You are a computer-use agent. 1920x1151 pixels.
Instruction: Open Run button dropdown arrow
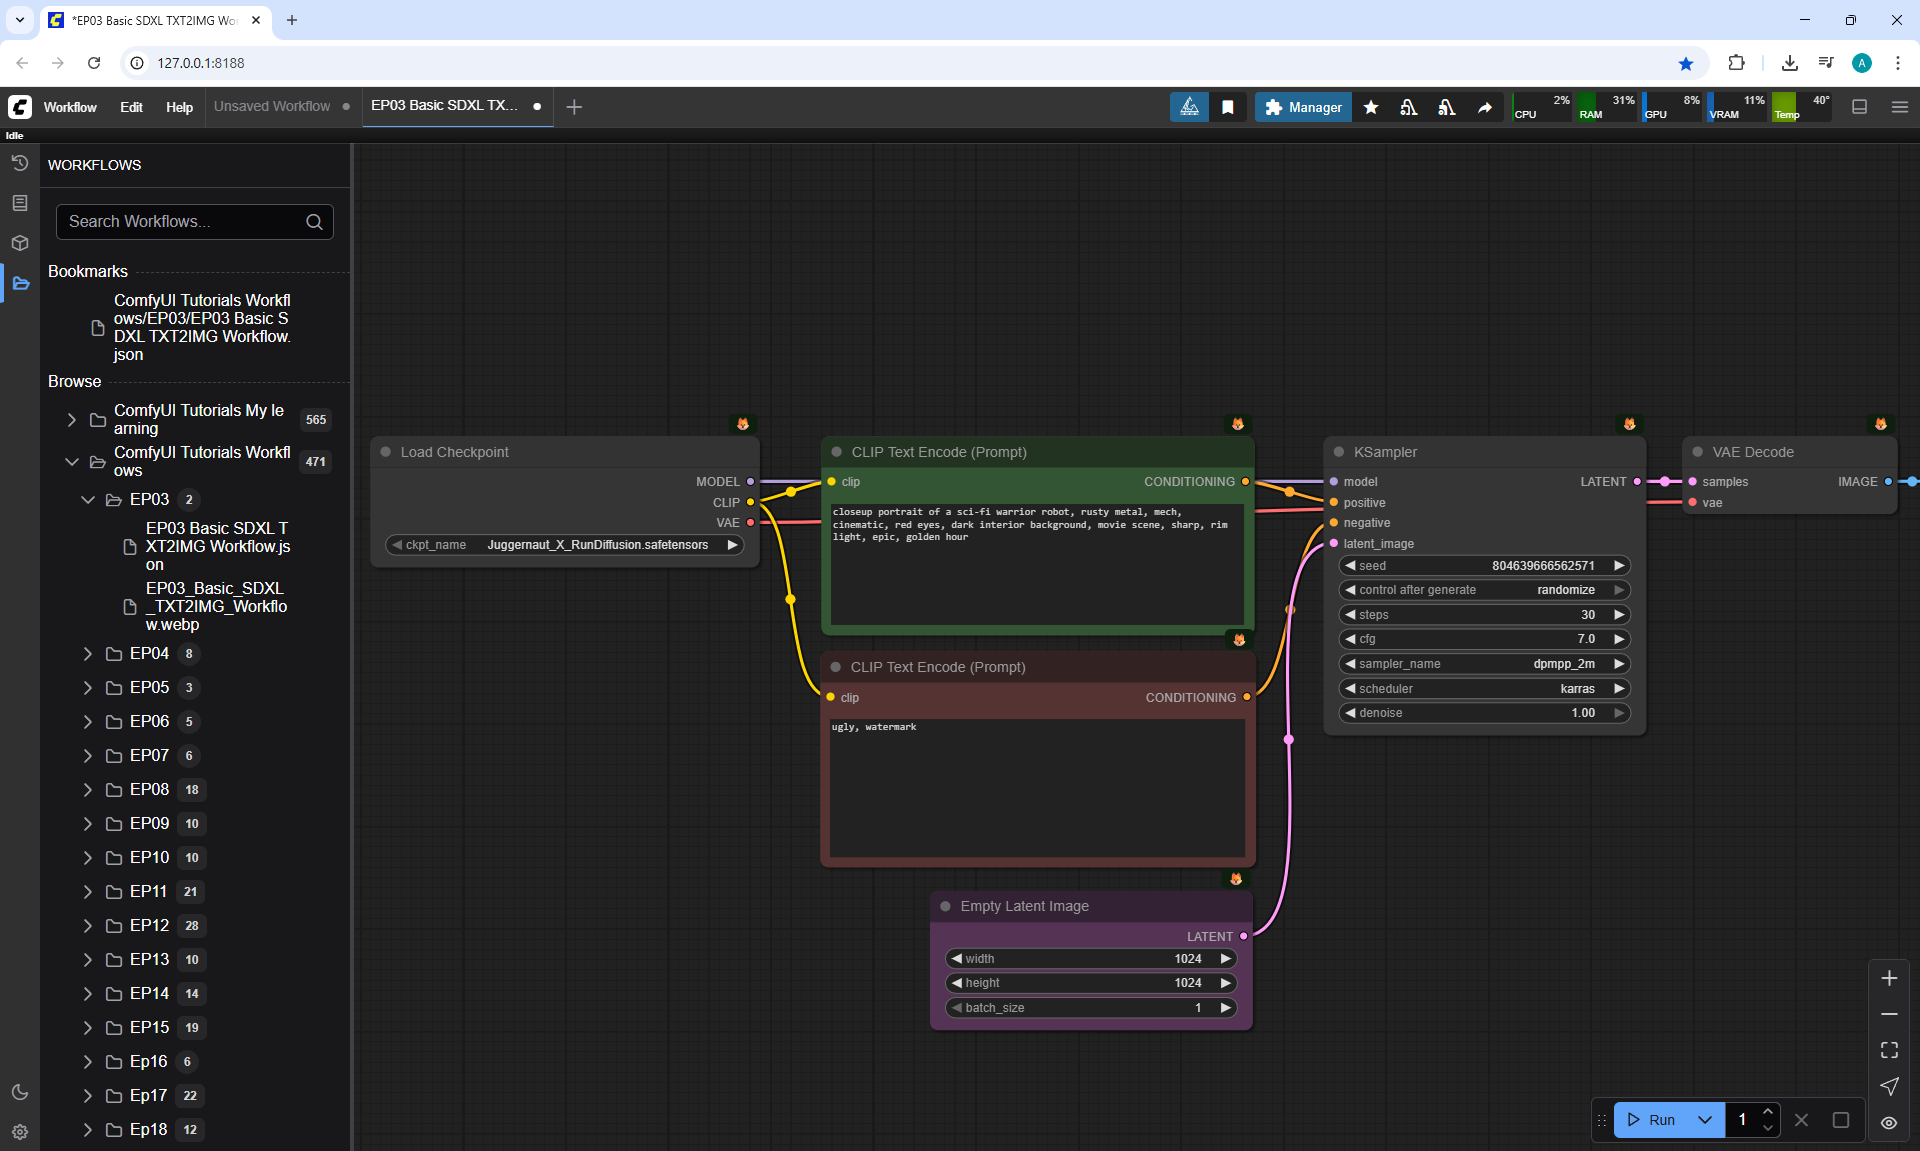(1705, 1120)
